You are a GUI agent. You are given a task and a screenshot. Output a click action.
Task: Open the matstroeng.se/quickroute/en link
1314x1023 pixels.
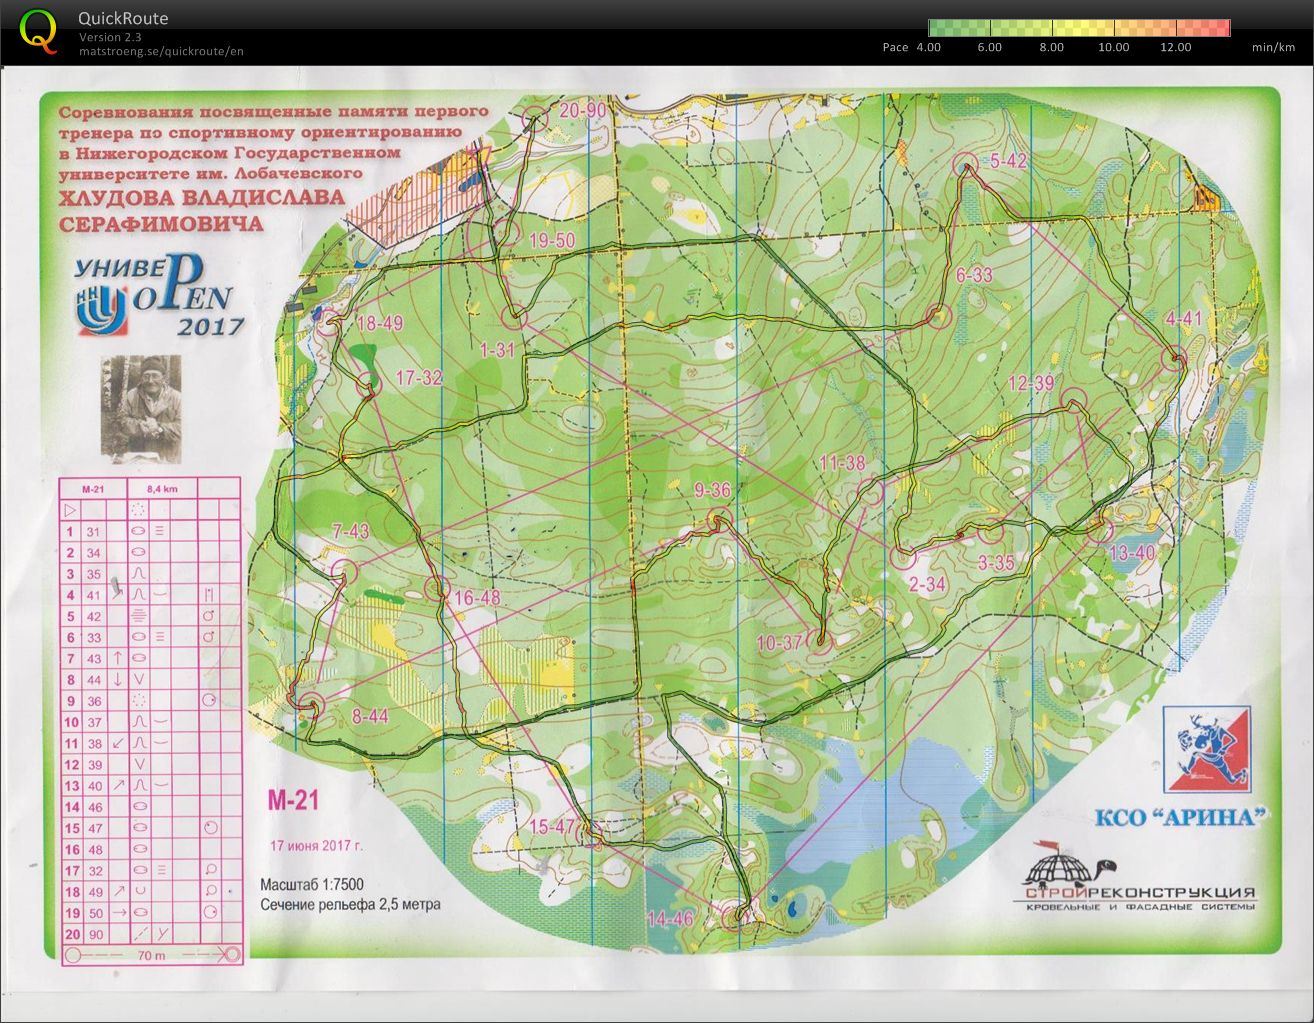(x=162, y=51)
